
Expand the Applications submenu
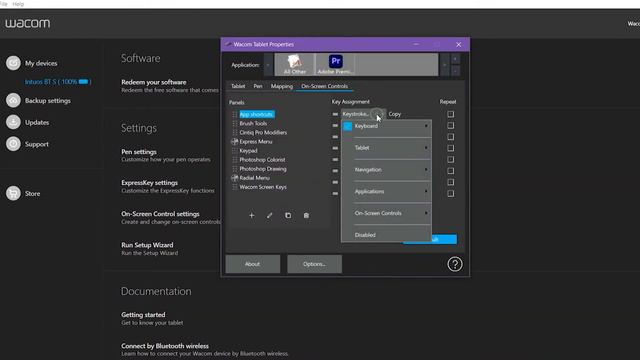386,191
